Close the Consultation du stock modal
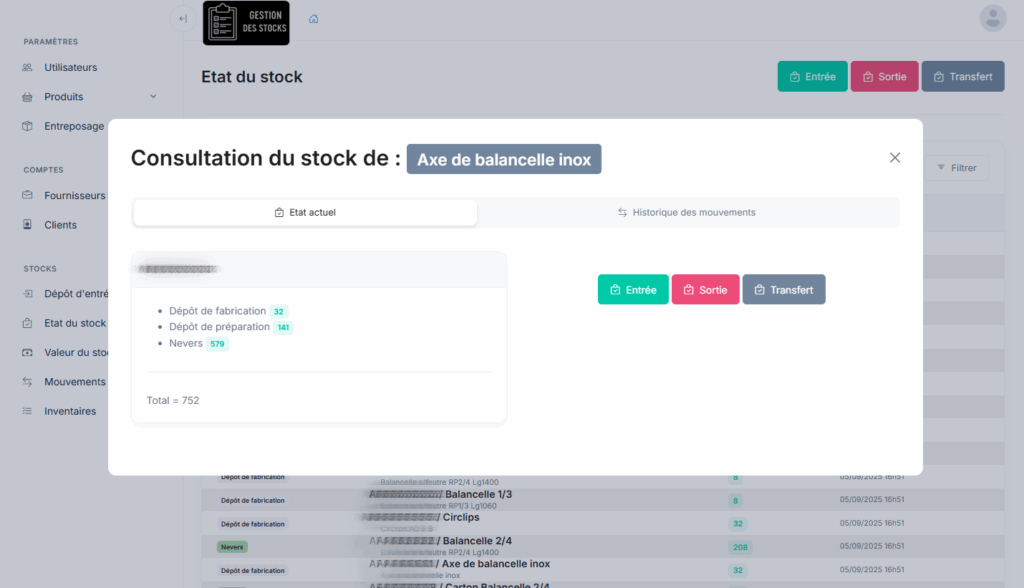The image size is (1024, 588). point(895,157)
